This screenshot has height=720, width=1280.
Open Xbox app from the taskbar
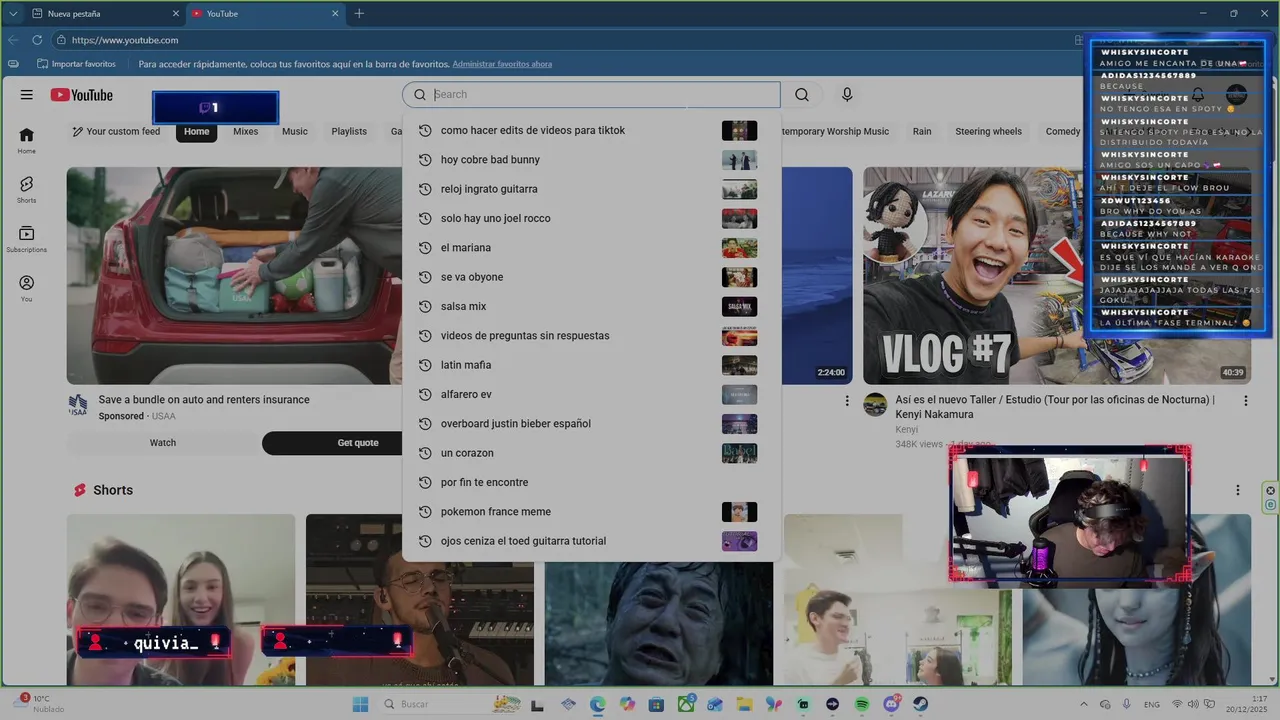(x=686, y=705)
